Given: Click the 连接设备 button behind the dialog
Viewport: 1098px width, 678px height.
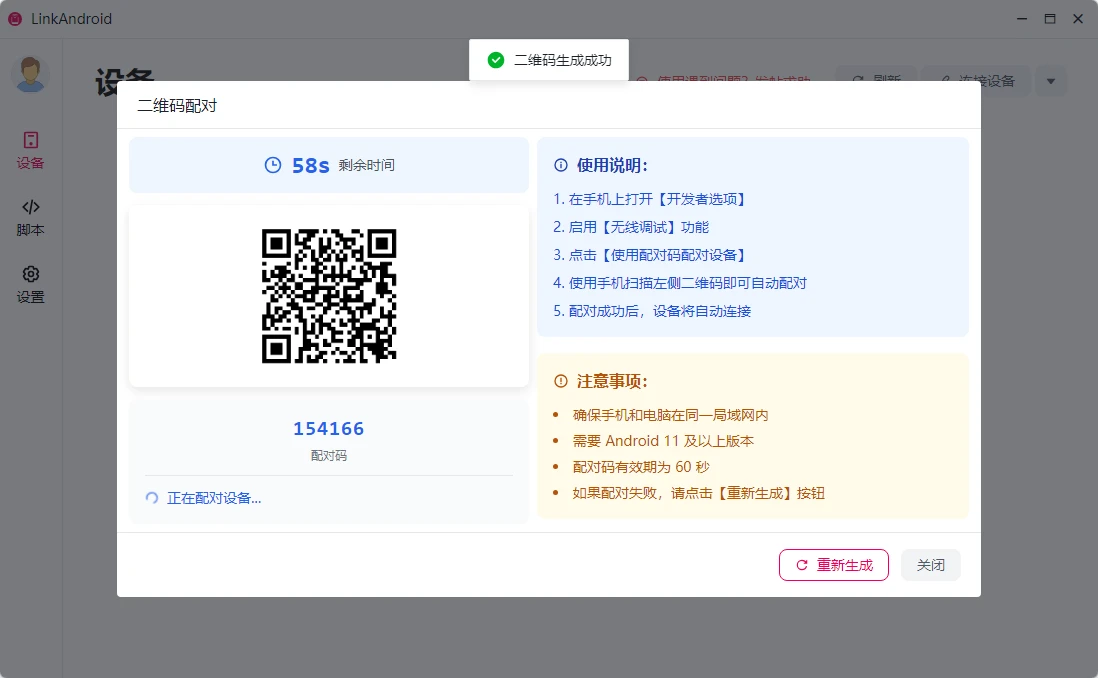Looking at the screenshot, I should click(977, 81).
